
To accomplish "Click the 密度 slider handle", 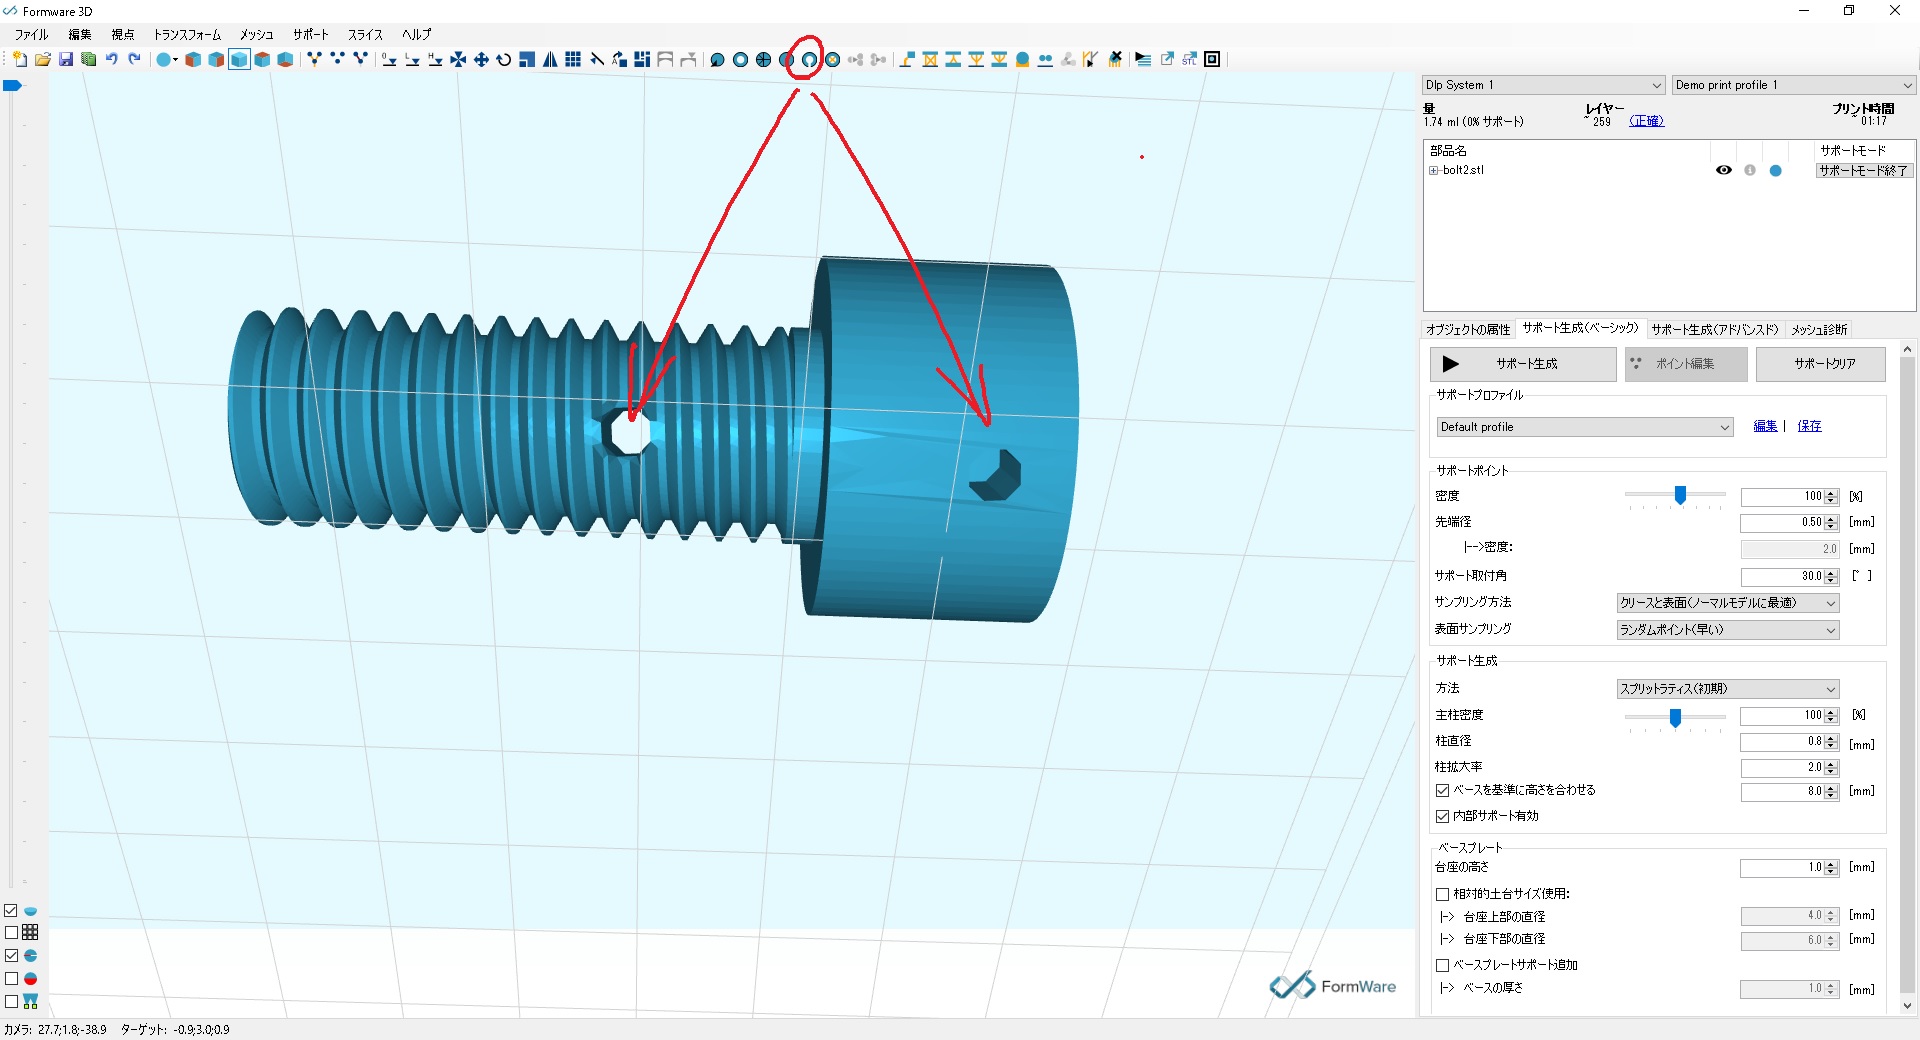I will pos(1680,495).
